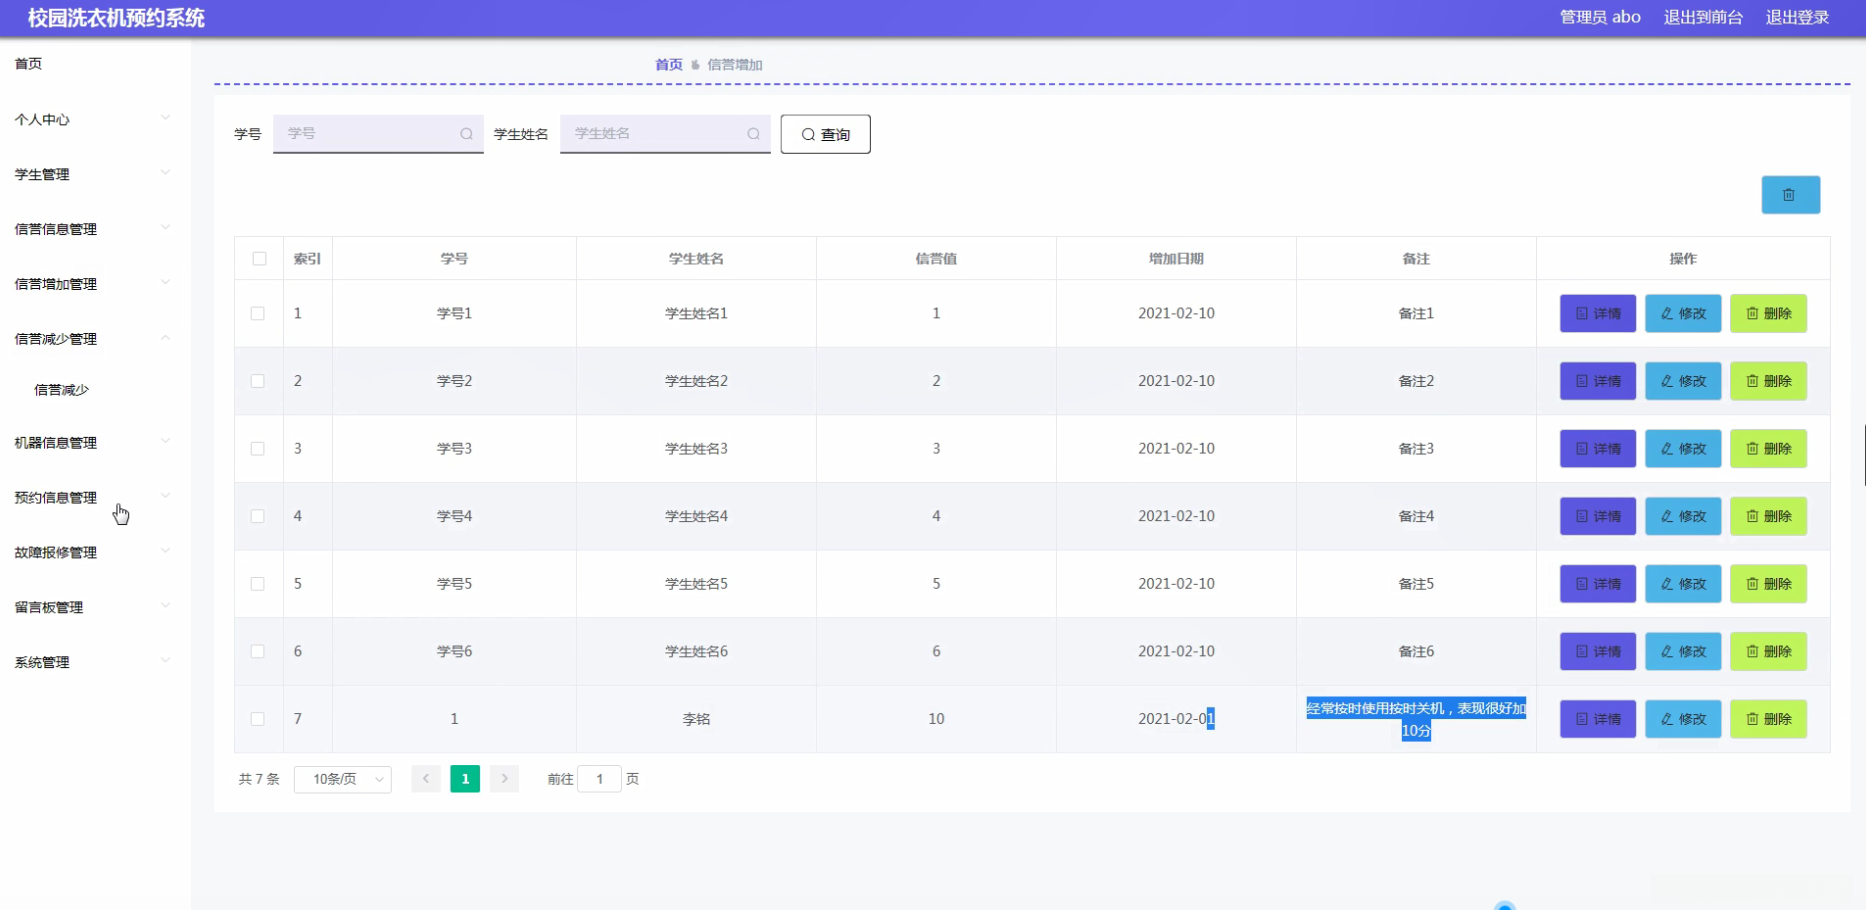Click 删除 for row 学号1
The width and height of the screenshot is (1866, 910).
pyautogui.click(x=1768, y=313)
